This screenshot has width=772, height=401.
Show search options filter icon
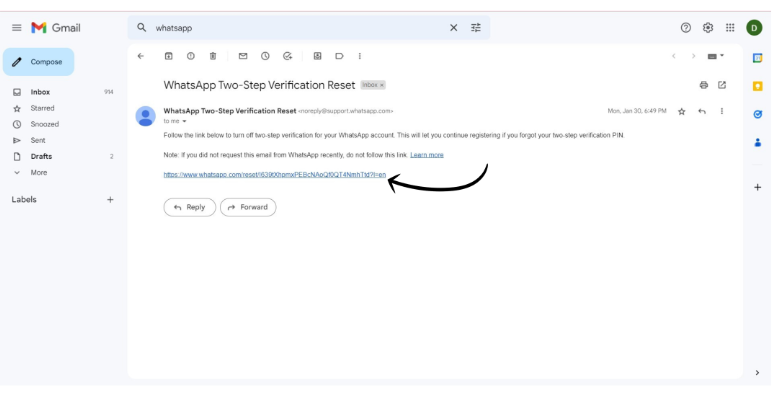point(476,28)
